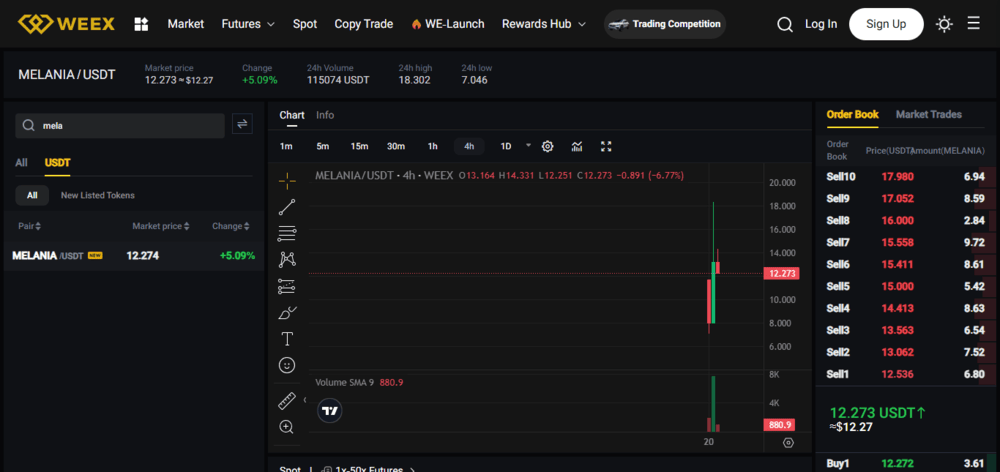Image resolution: width=1000 pixels, height=472 pixels.
Task: Select the Order Book tab
Action: [852, 114]
